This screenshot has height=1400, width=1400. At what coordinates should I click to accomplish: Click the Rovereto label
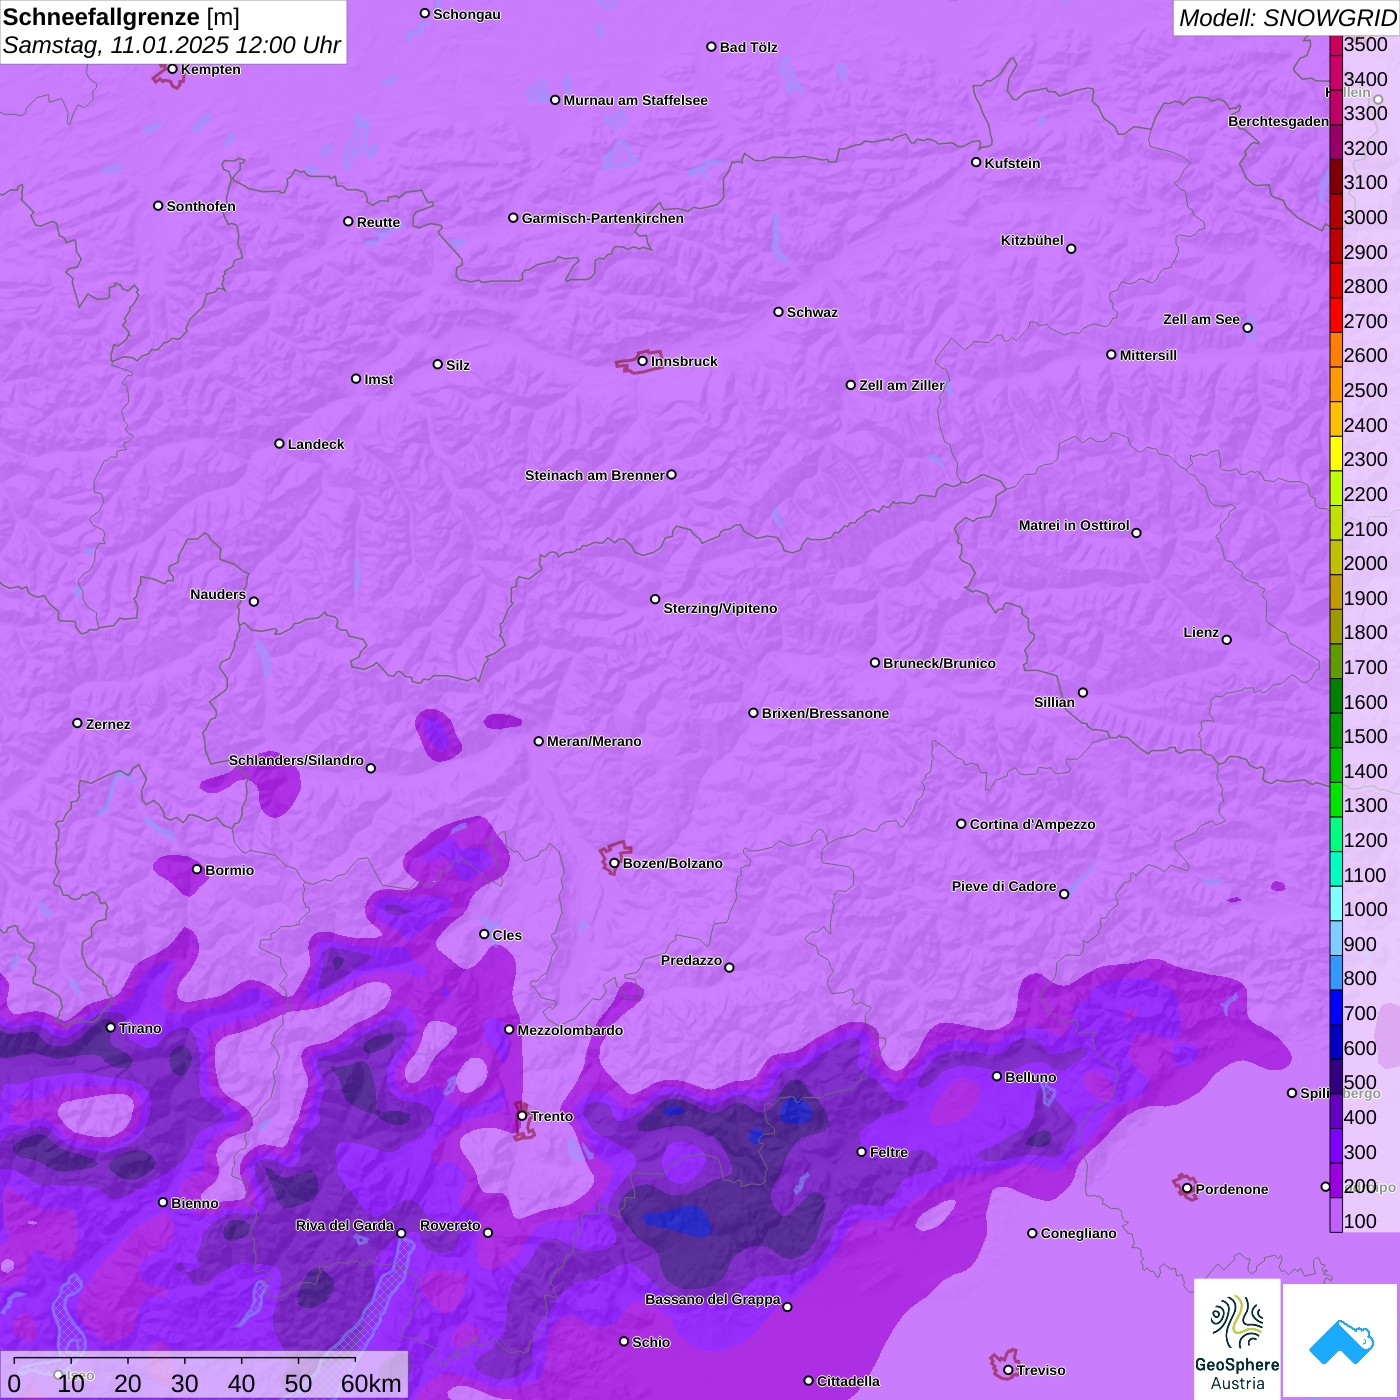(x=450, y=1225)
